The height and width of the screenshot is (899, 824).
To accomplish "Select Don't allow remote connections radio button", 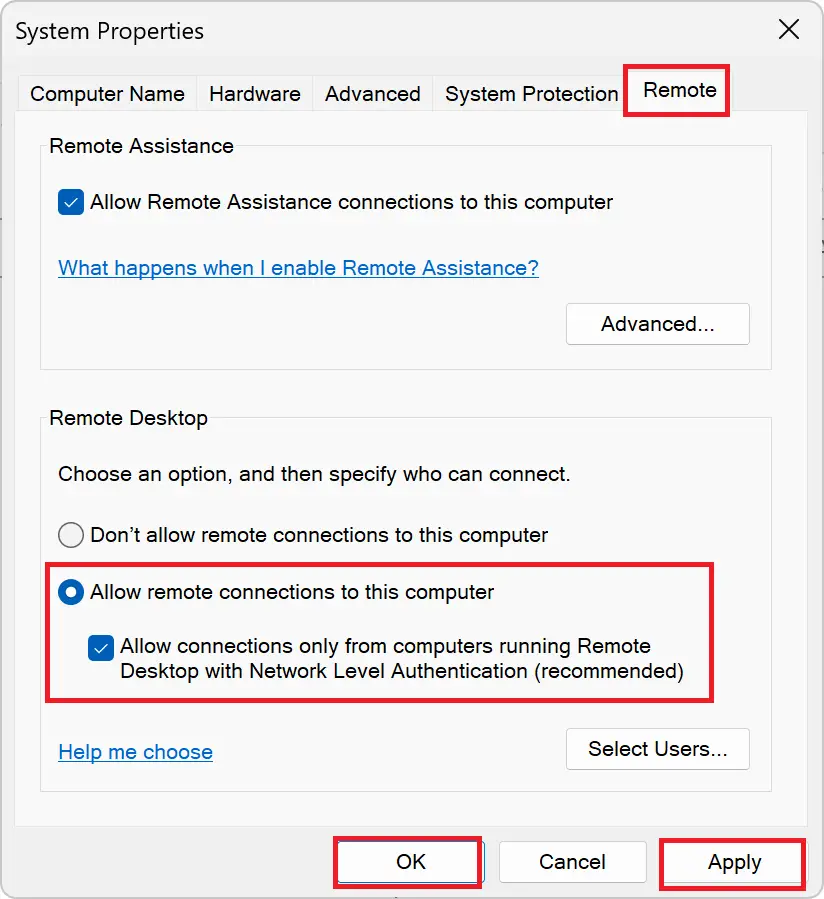I will coord(70,535).
